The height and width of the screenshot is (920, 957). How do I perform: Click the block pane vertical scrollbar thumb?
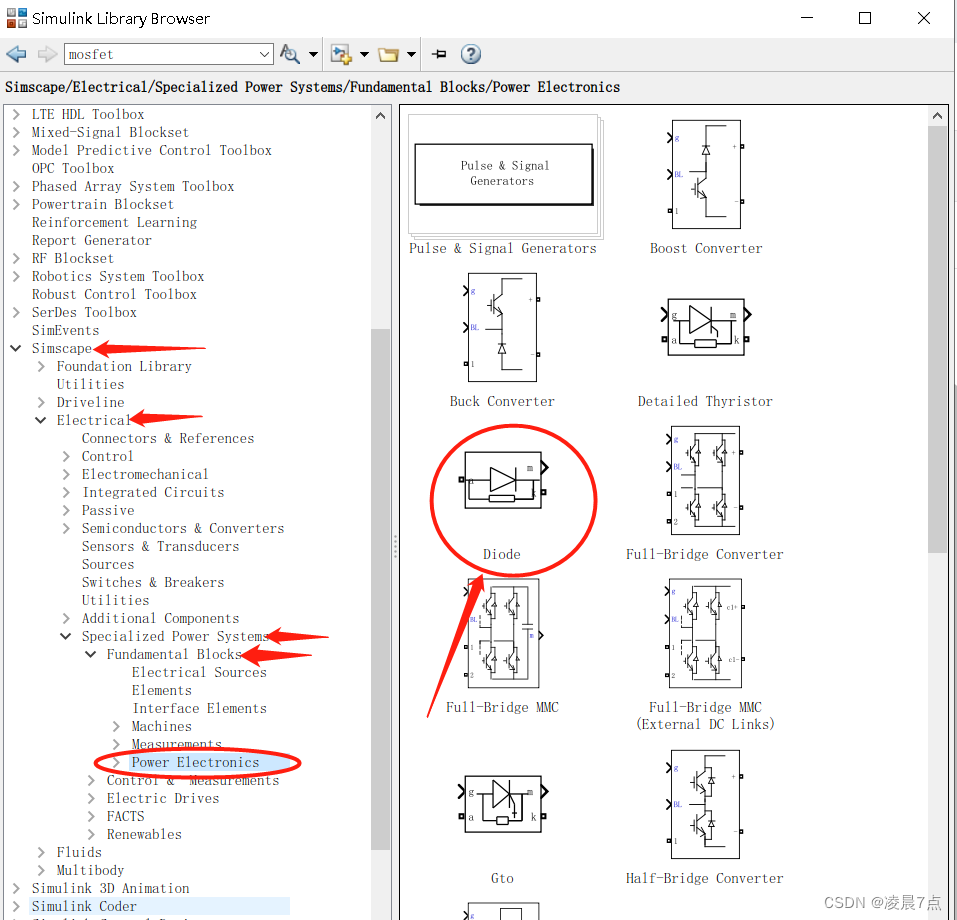937,339
